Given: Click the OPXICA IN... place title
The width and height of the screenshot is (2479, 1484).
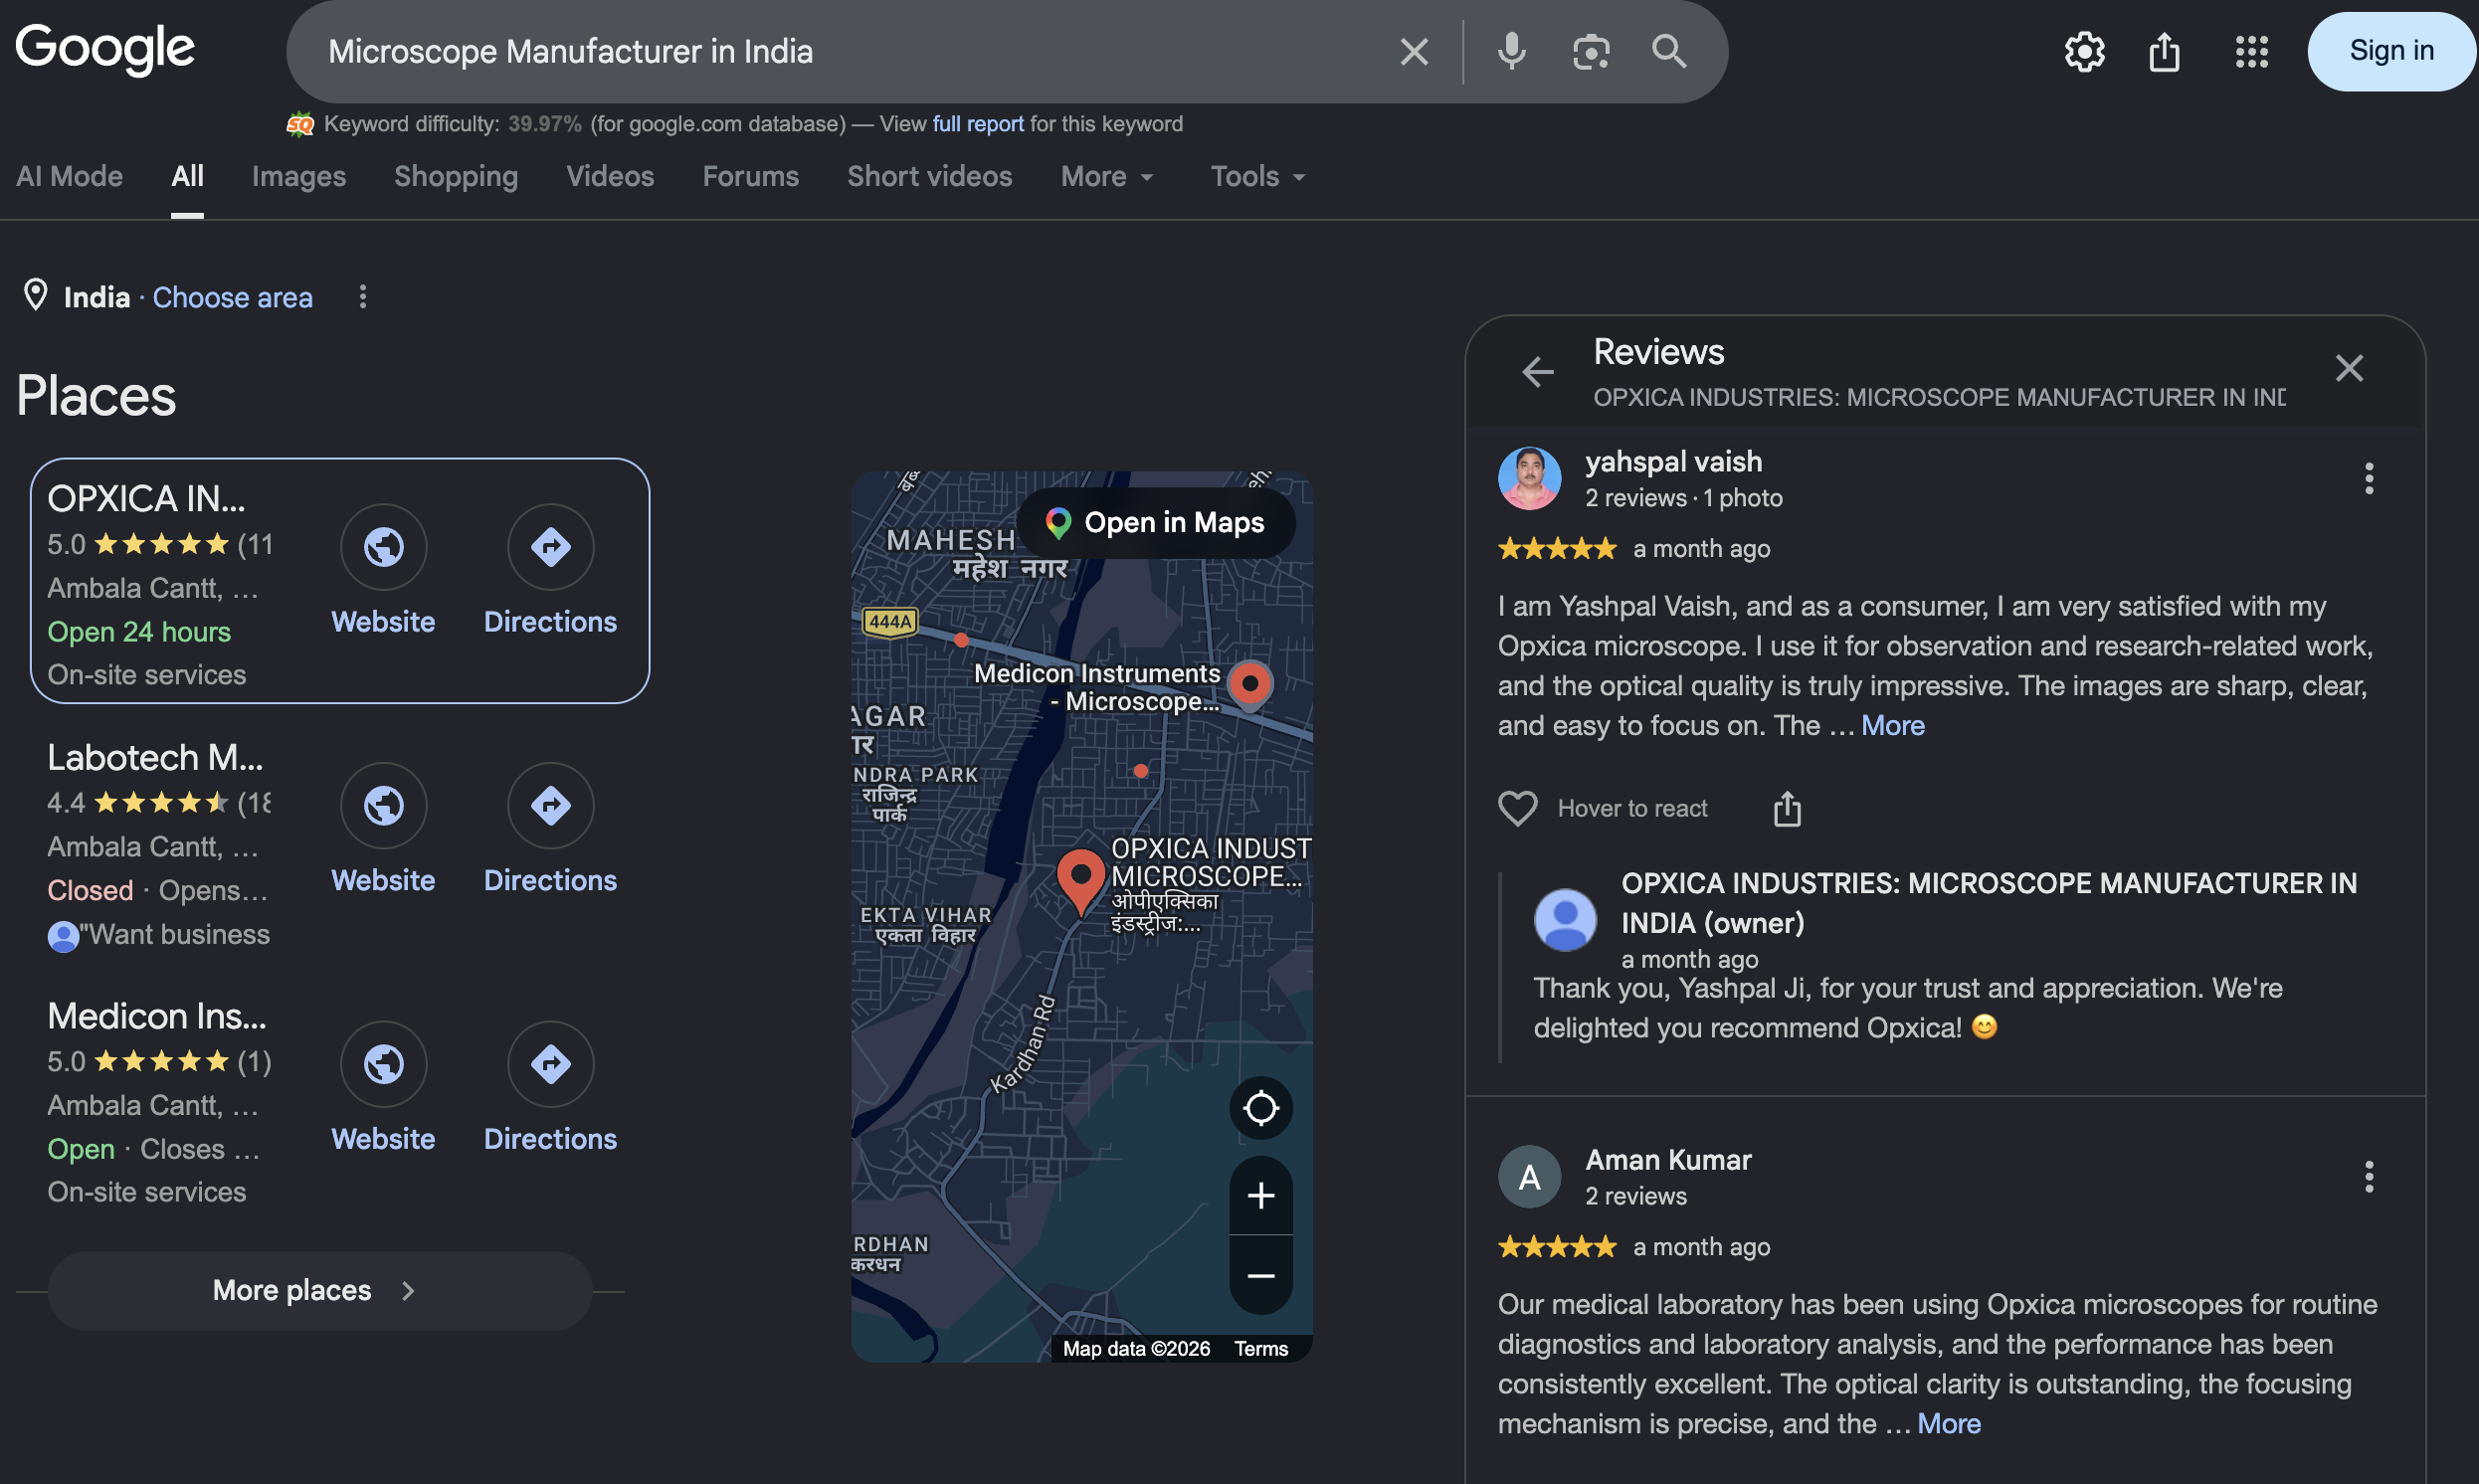Looking at the screenshot, I should (x=146, y=499).
